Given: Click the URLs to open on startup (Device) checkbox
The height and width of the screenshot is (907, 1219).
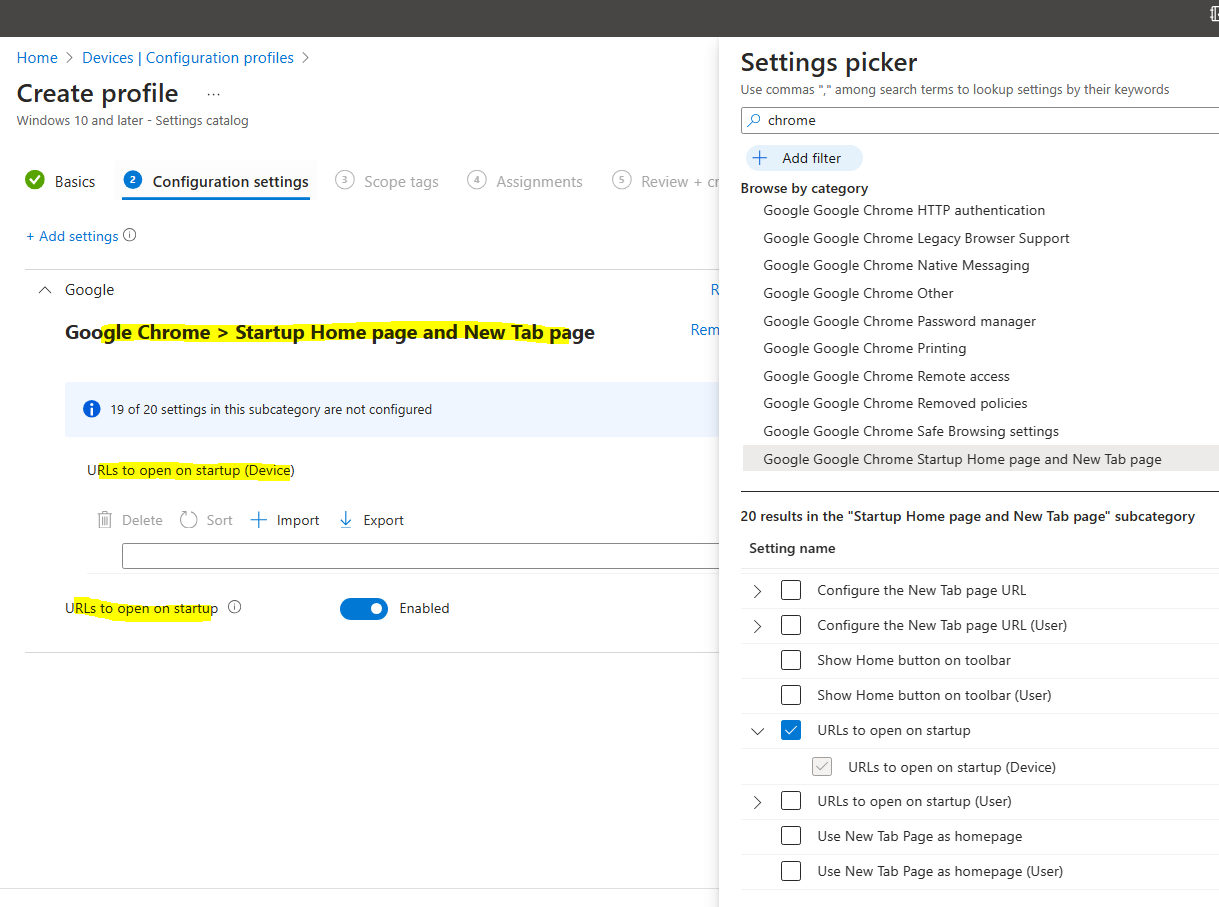Looking at the screenshot, I should coord(822,767).
